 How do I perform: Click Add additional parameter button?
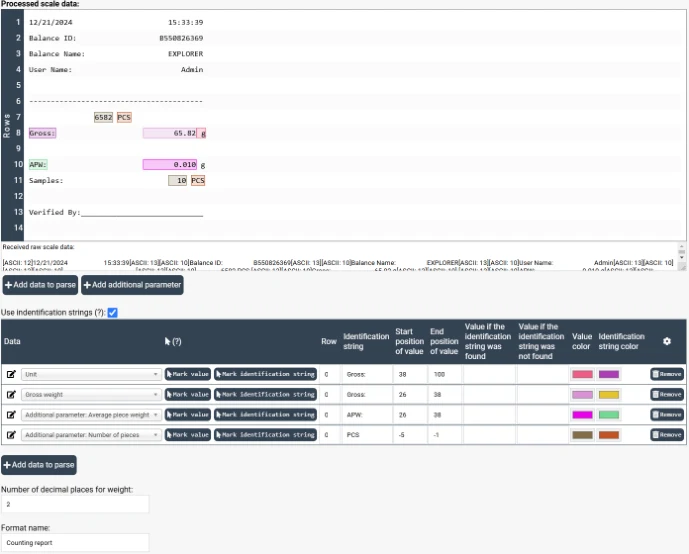[x=132, y=285]
